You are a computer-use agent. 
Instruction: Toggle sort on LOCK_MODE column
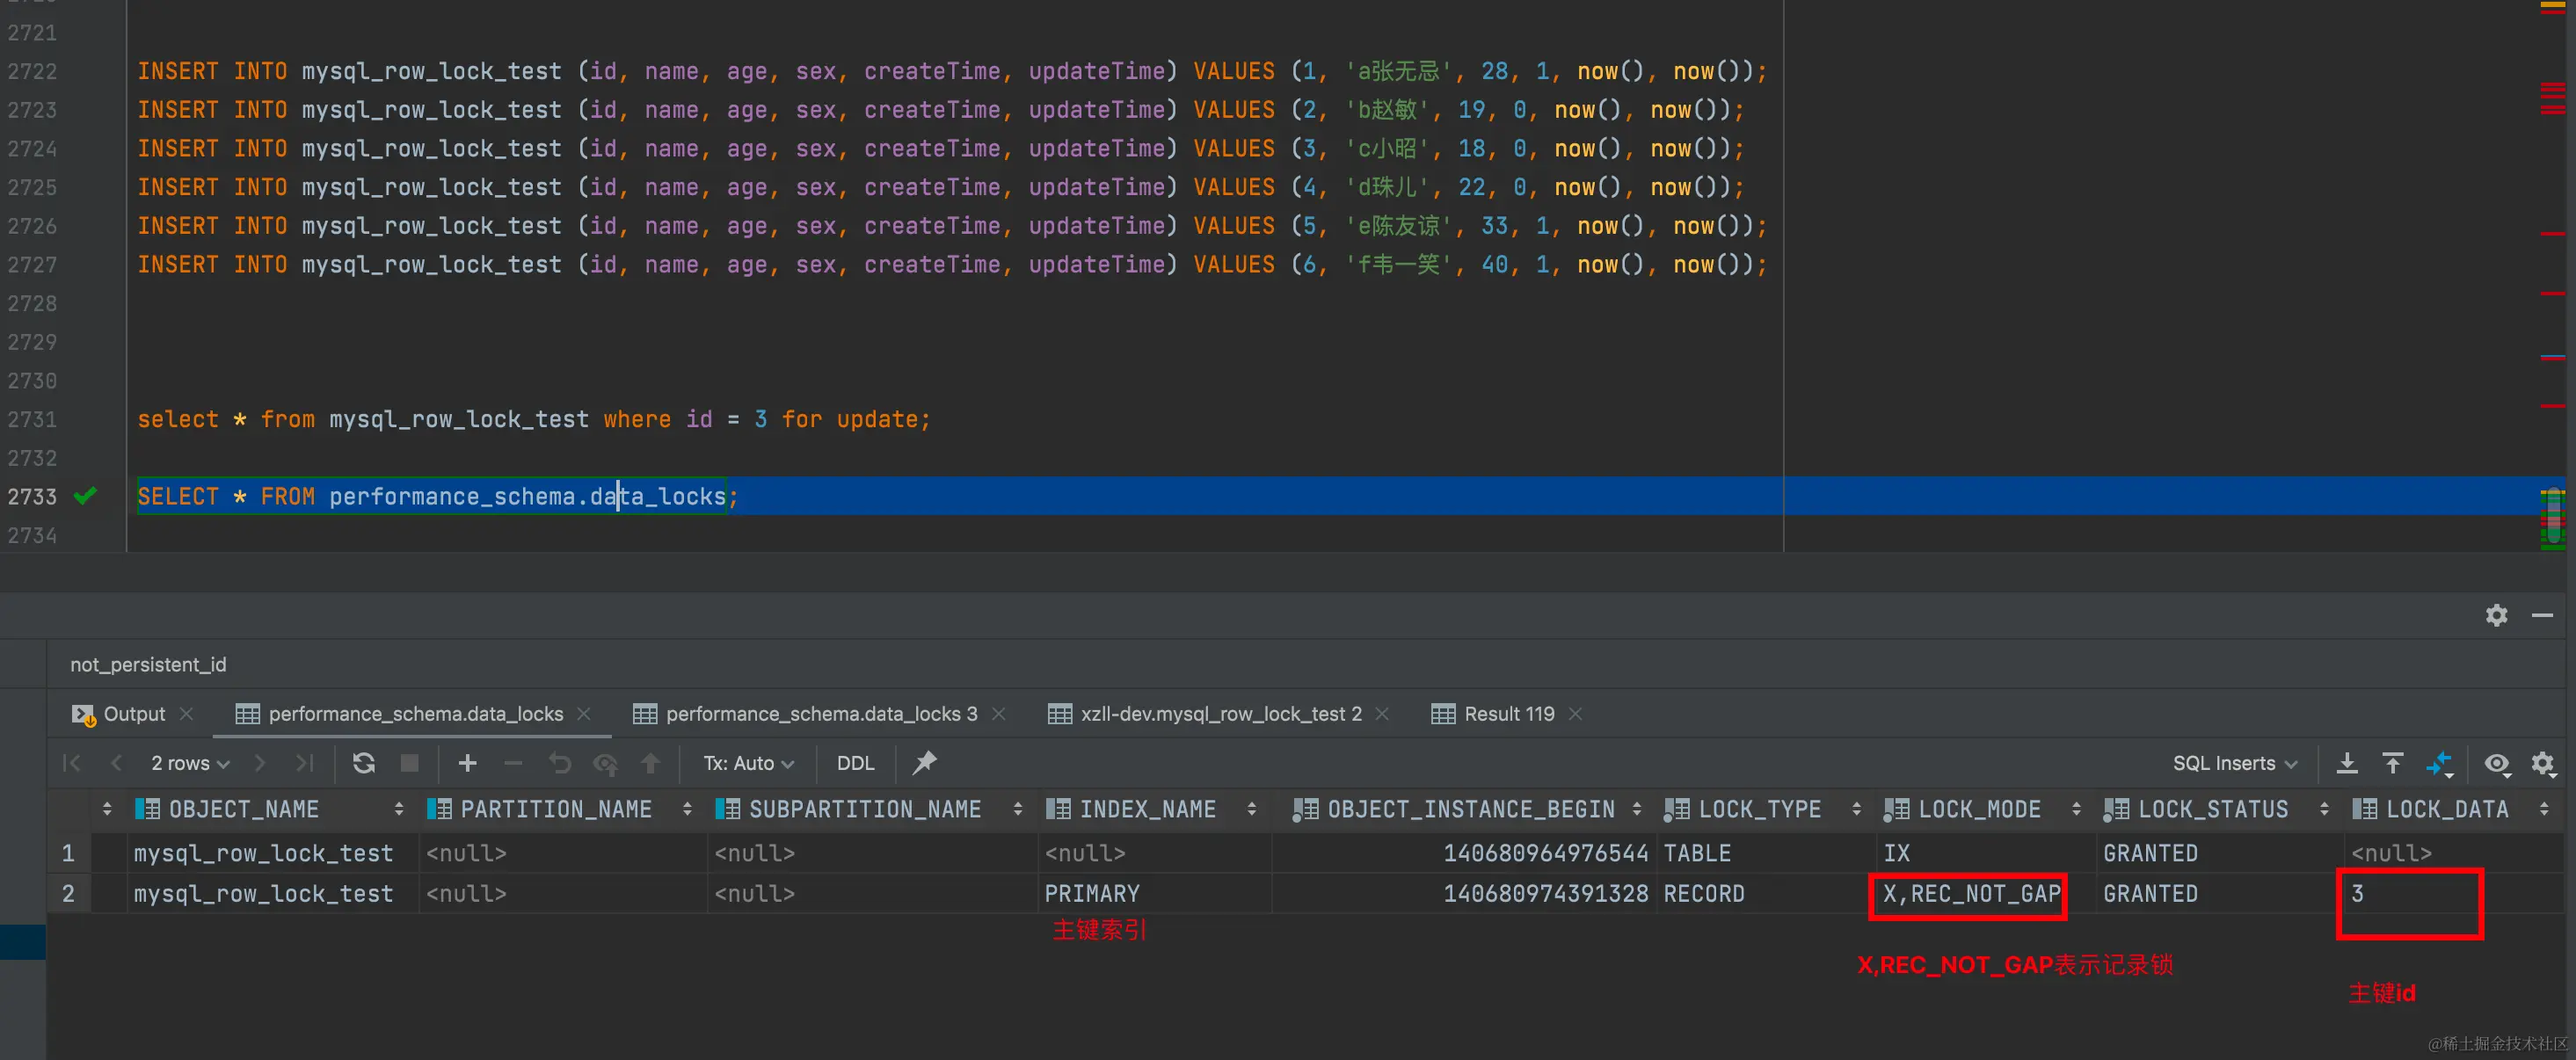[2076, 809]
